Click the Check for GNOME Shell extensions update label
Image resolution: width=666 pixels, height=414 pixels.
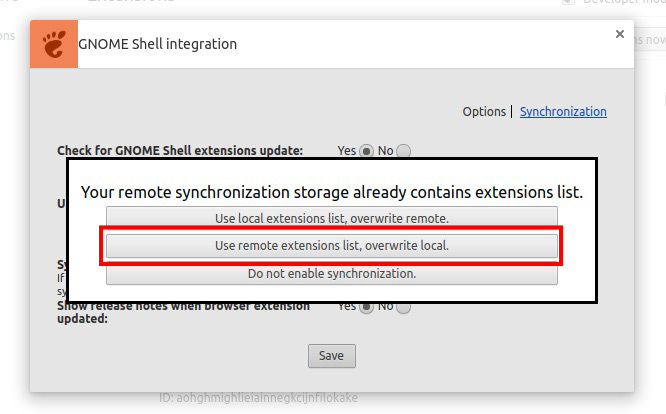pyautogui.click(x=179, y=151)
